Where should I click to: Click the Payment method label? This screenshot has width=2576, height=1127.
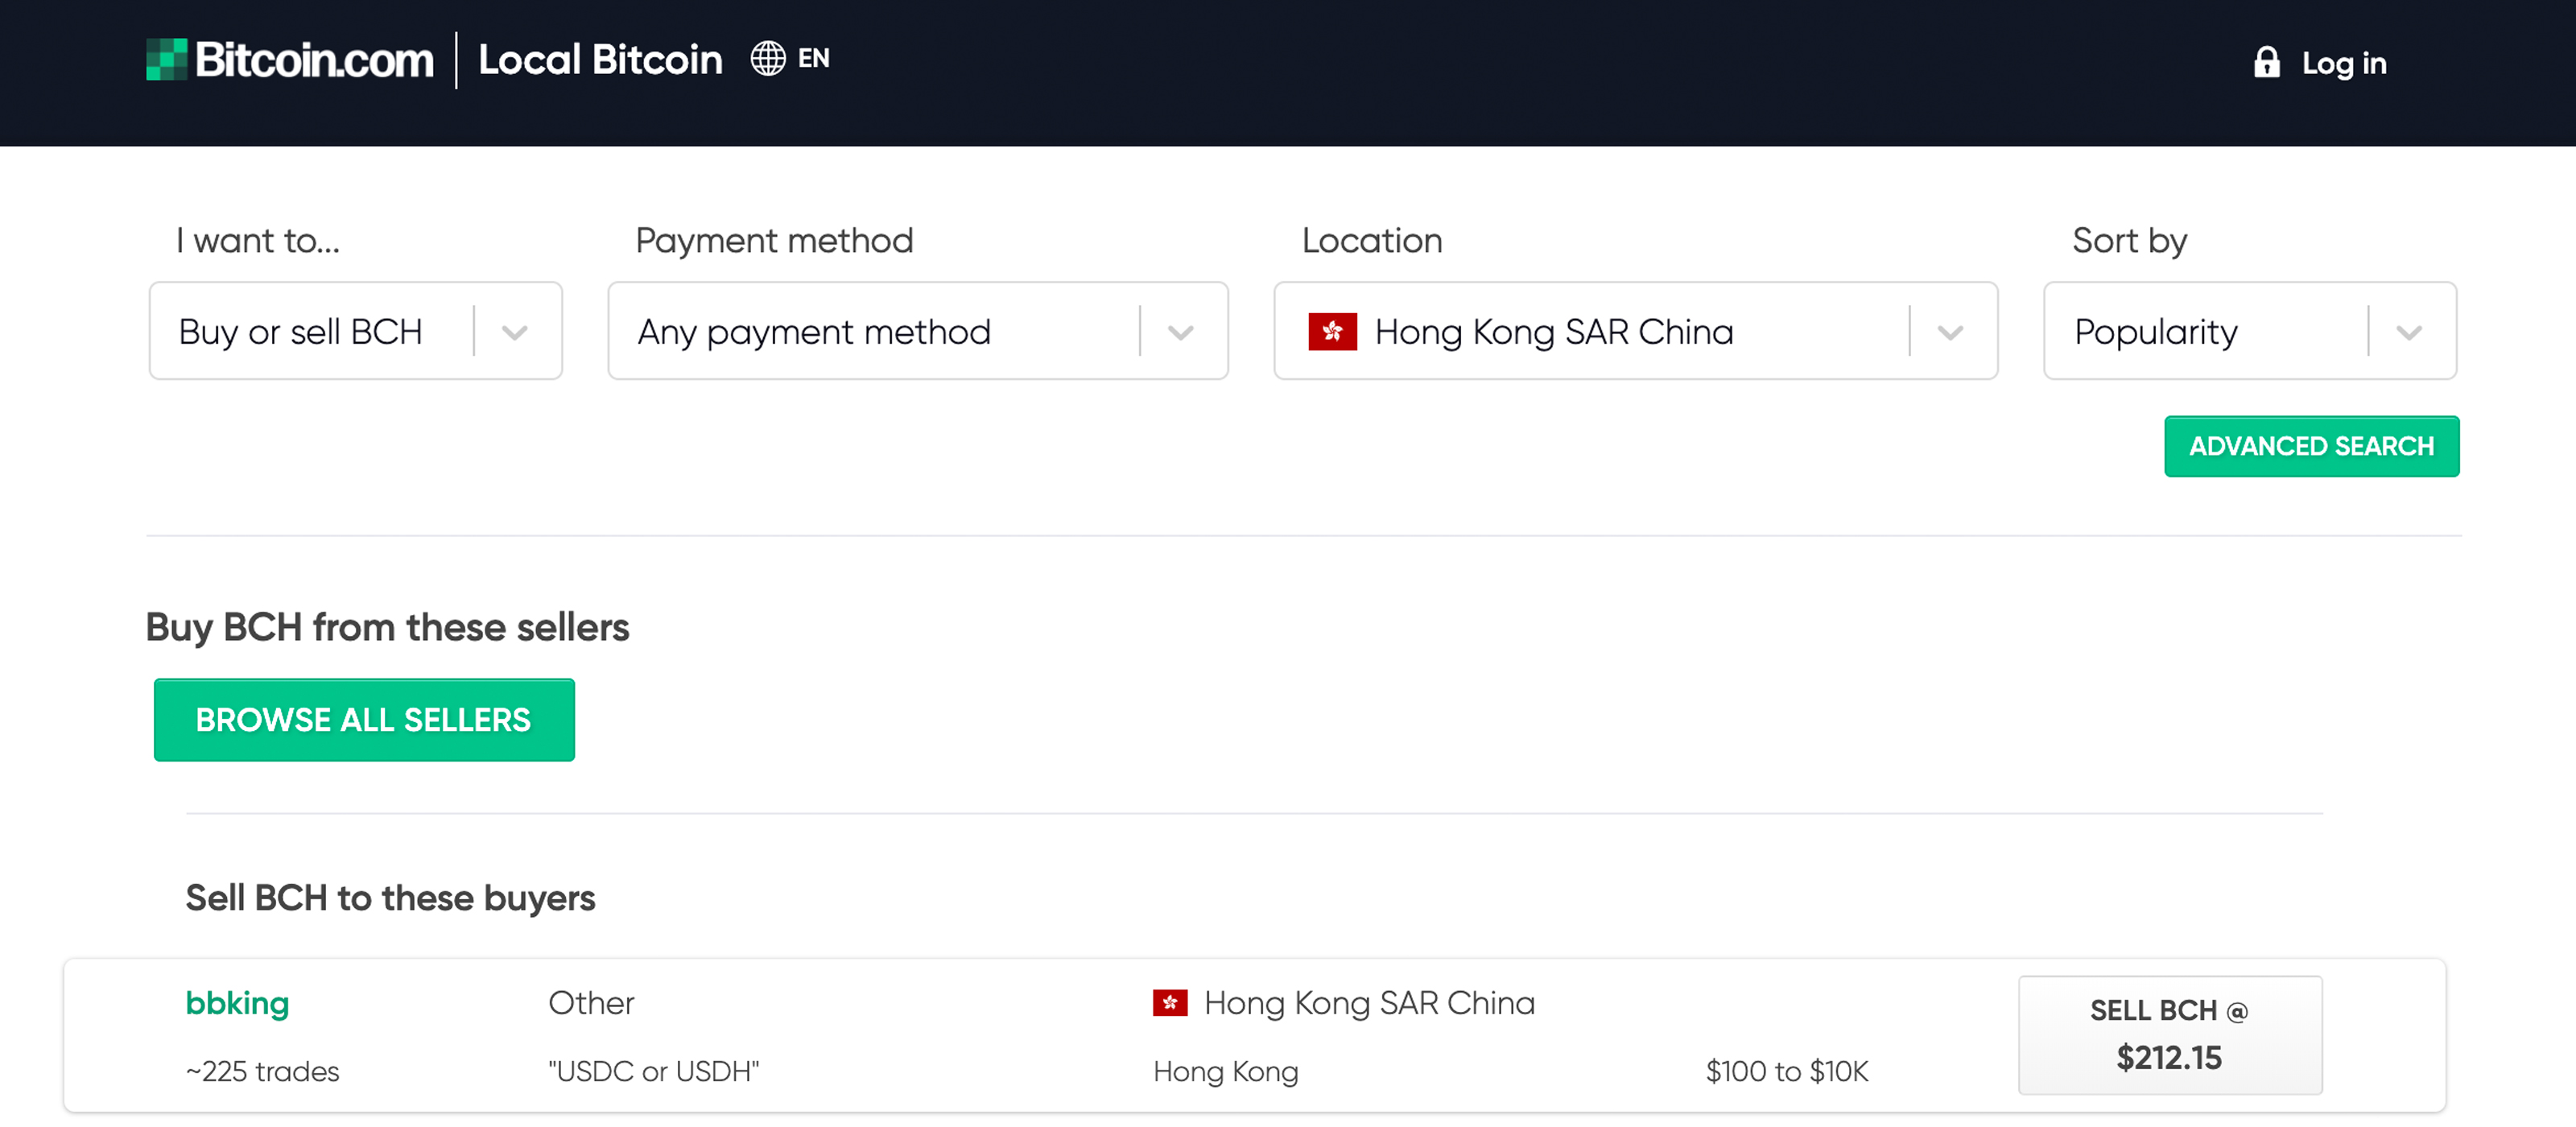[774, 241]
